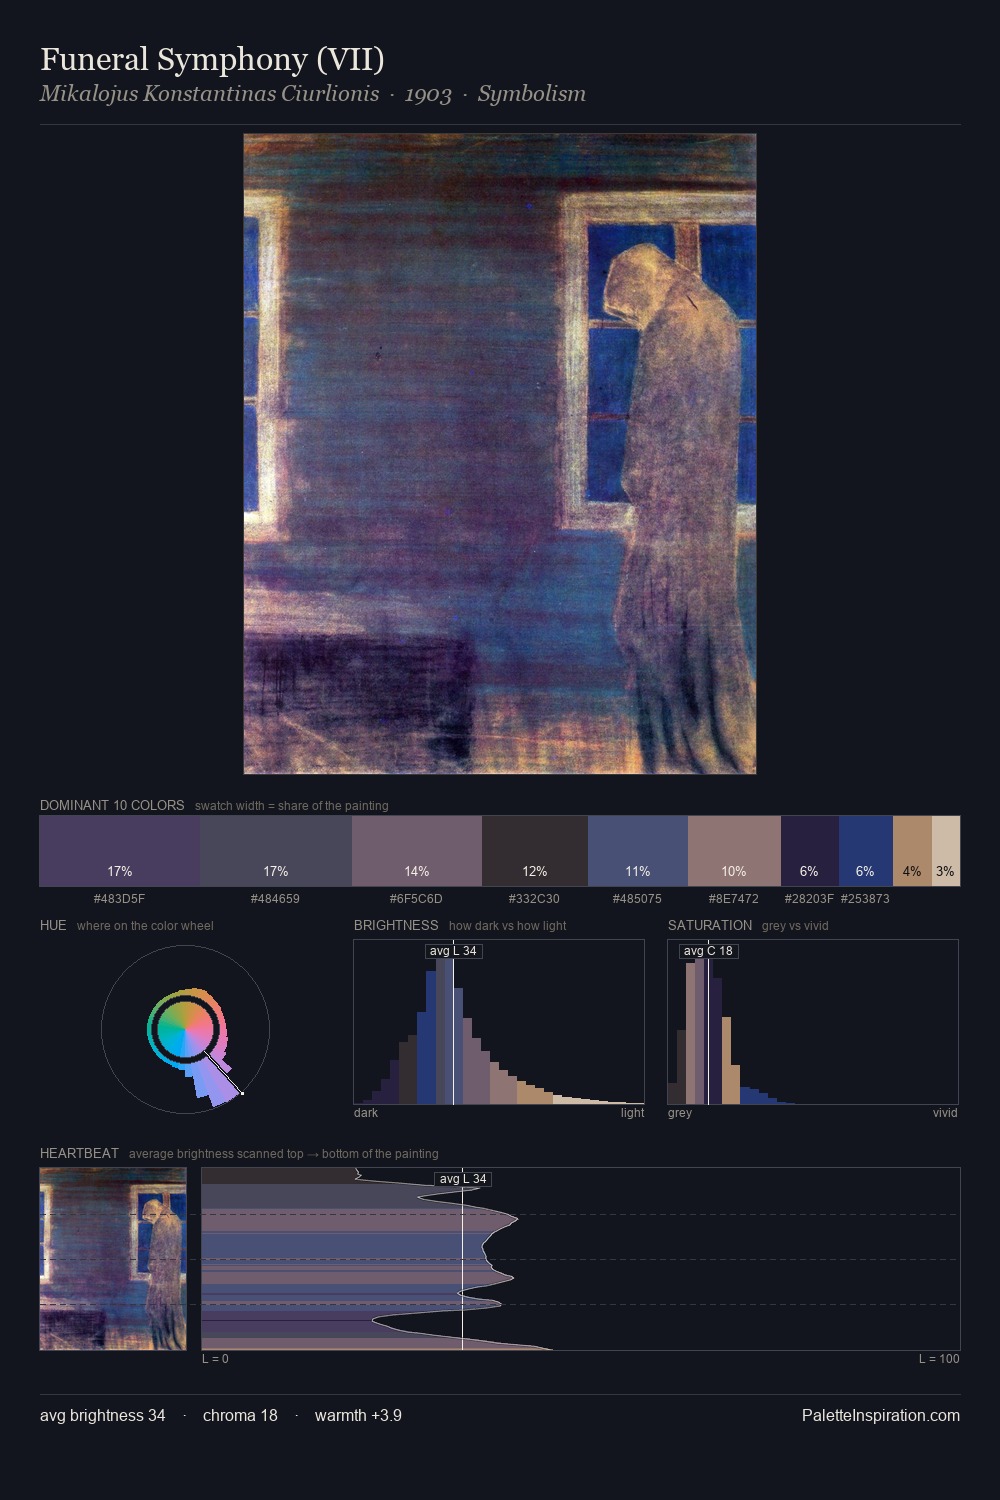Select the 17% swatch labeled #484659

(276, 851)
